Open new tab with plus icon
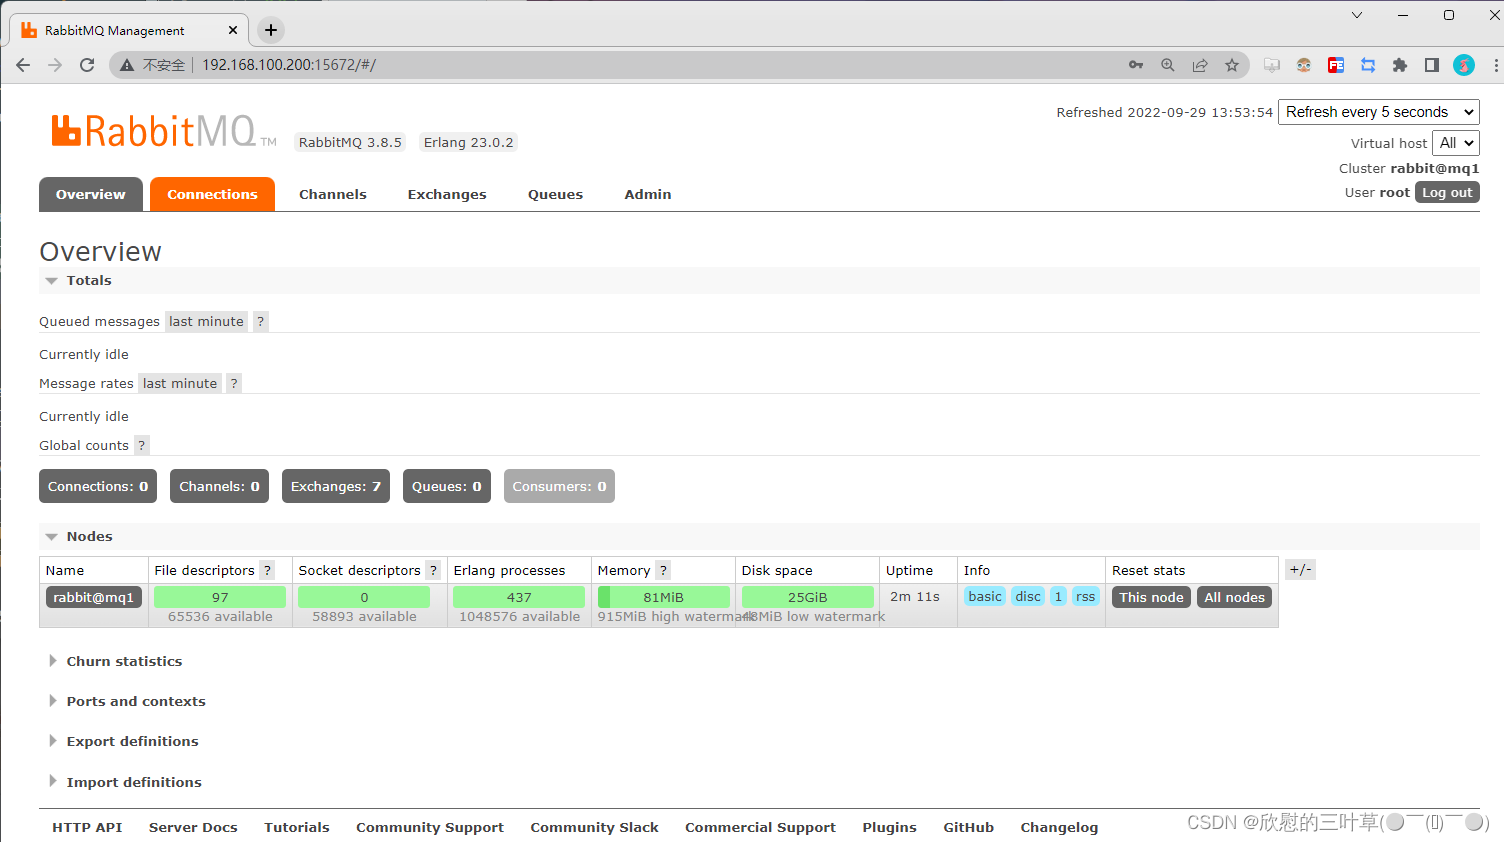Image resolution: width=1504 pixels, height=842 pixels. tap(271, 30)
